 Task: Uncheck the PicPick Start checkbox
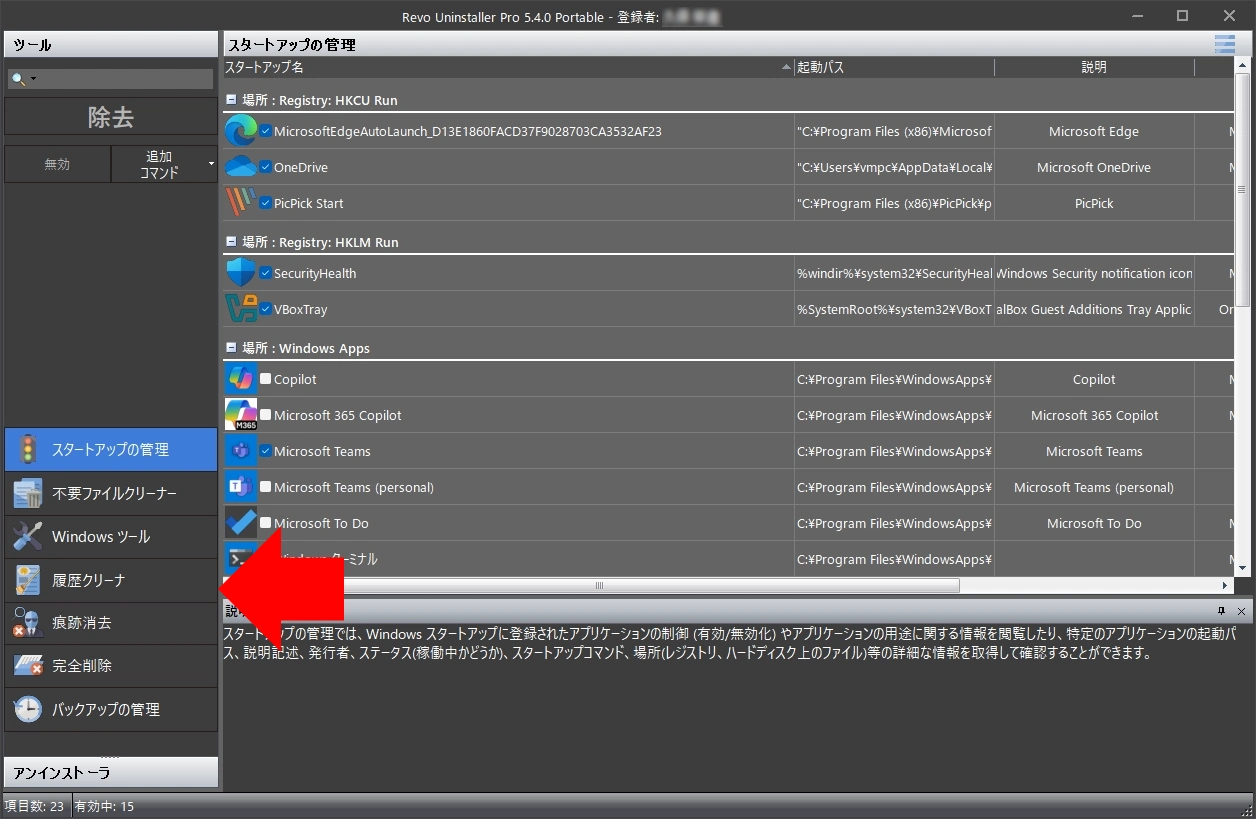click(265, 203)
